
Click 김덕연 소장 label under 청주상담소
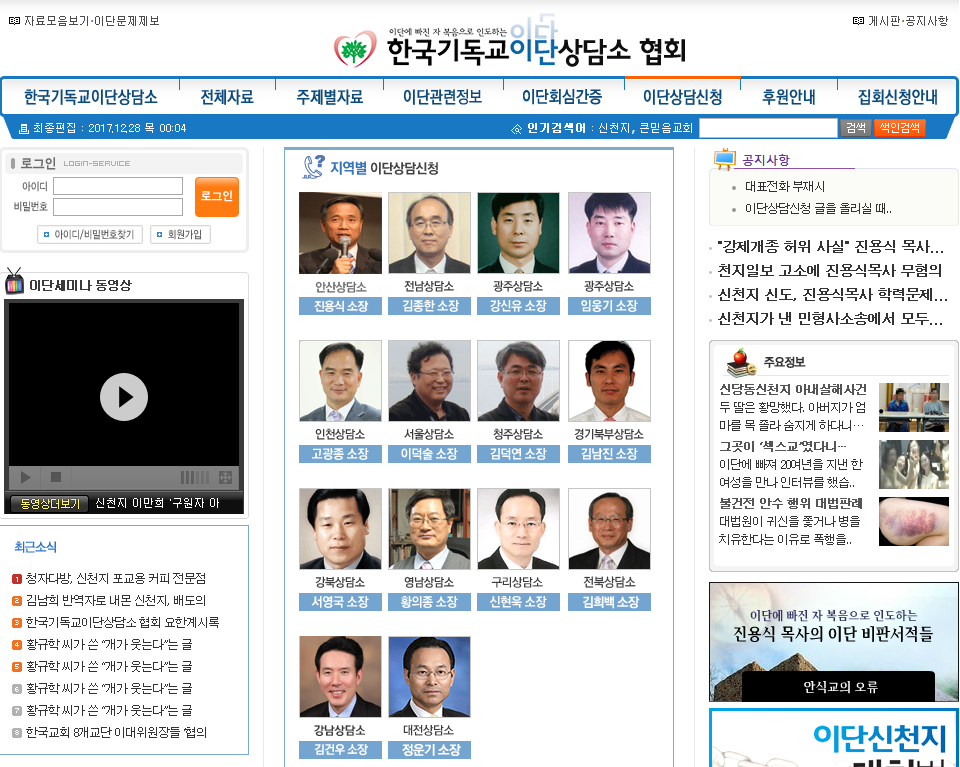point(518,454)
